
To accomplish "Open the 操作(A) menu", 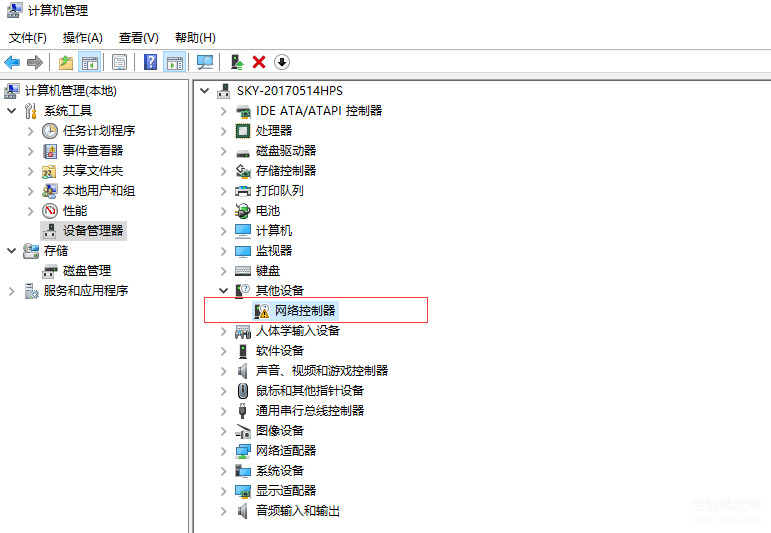I will pos(83,38).
